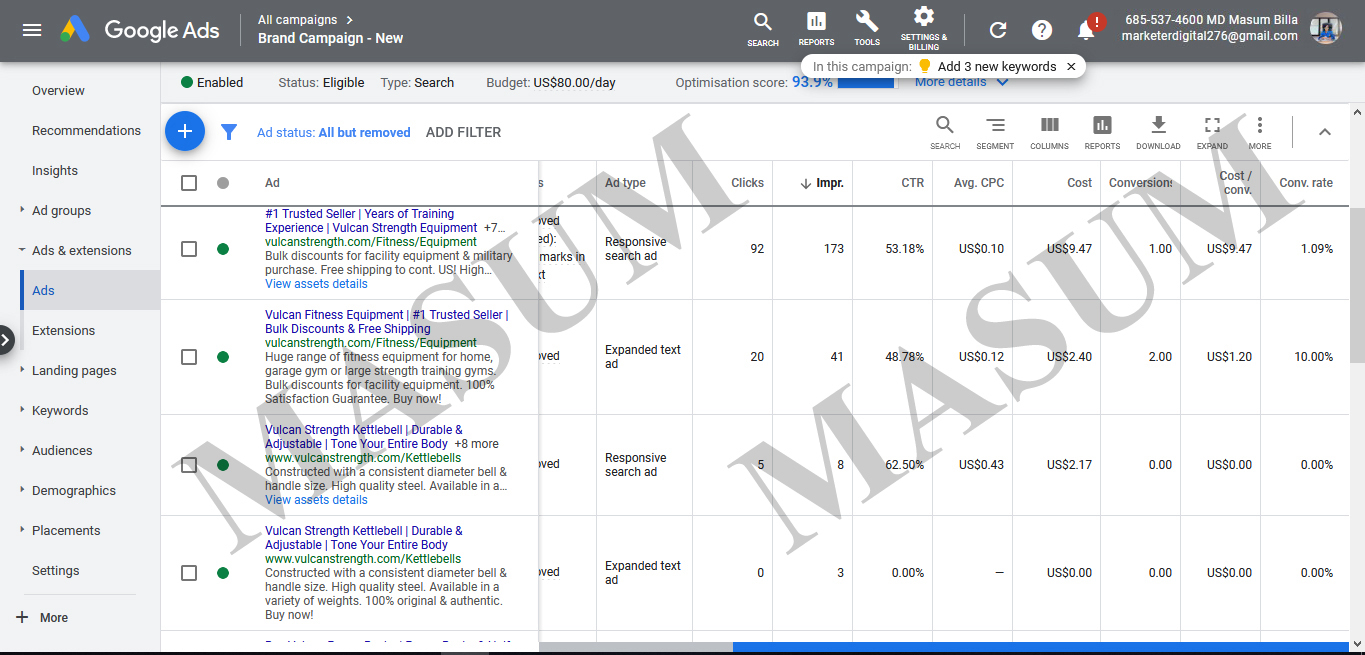This screenshot has width=1365, height=655.
Task: Tick the checkbox for #1 Trusted Seller ad
Action: click(x=189, y=249)
